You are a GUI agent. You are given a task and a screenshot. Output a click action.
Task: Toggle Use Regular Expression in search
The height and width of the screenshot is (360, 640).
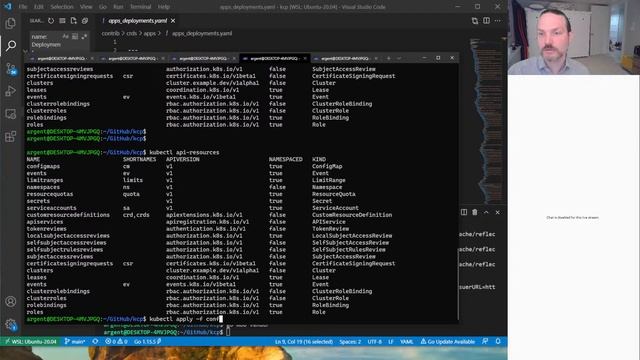(x=84, y=36)
